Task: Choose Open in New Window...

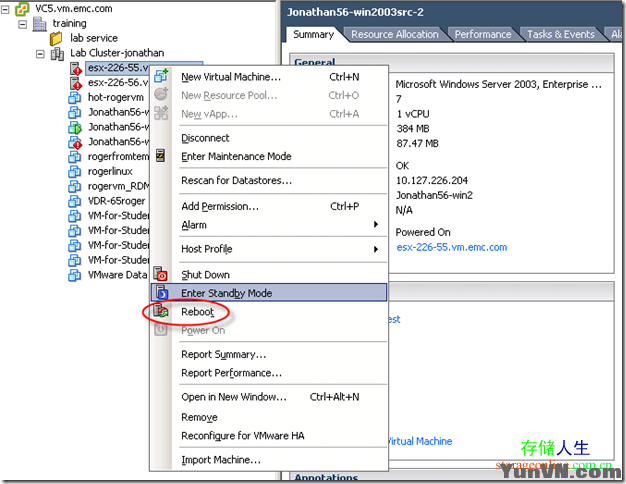Action: pyautogui.click(x=269, y=397)
